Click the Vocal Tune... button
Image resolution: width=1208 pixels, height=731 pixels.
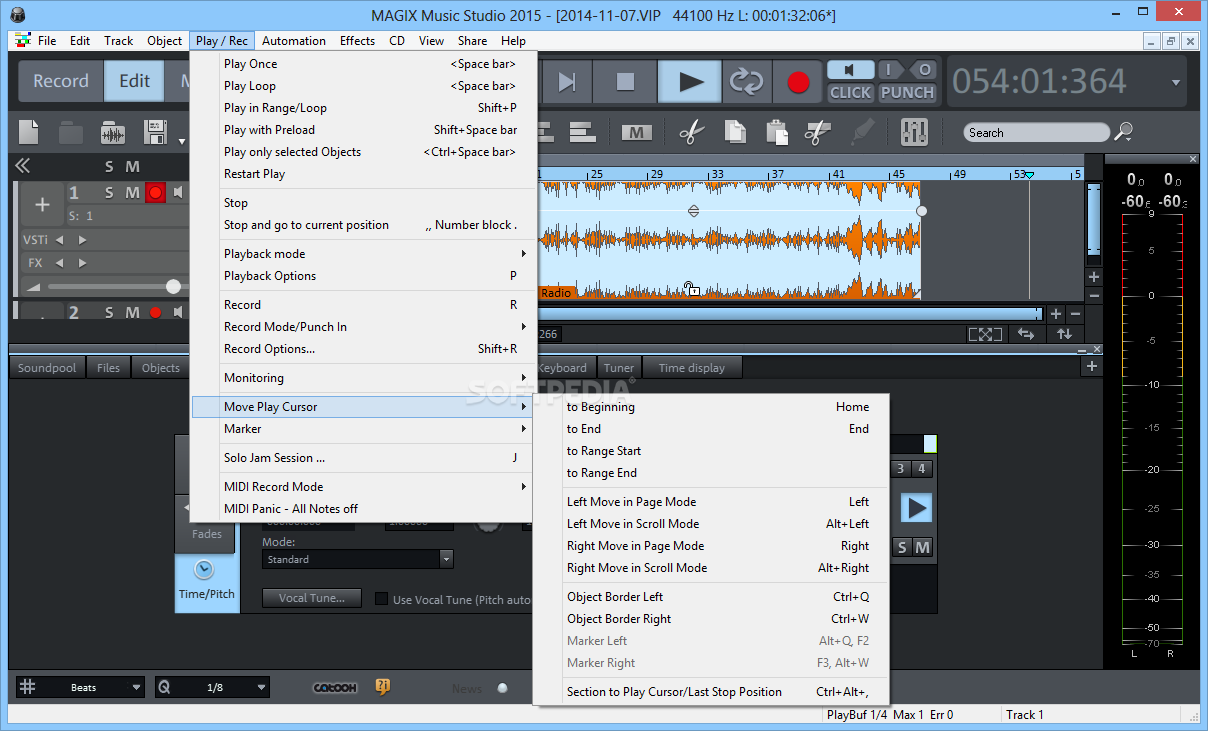tap(312, 598)
